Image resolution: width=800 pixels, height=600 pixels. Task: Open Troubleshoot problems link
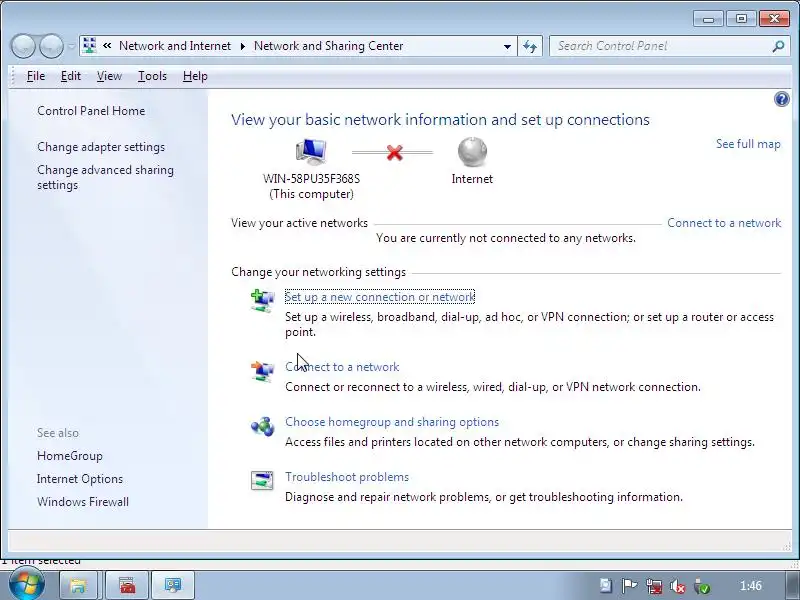click(x=347, y=477)
